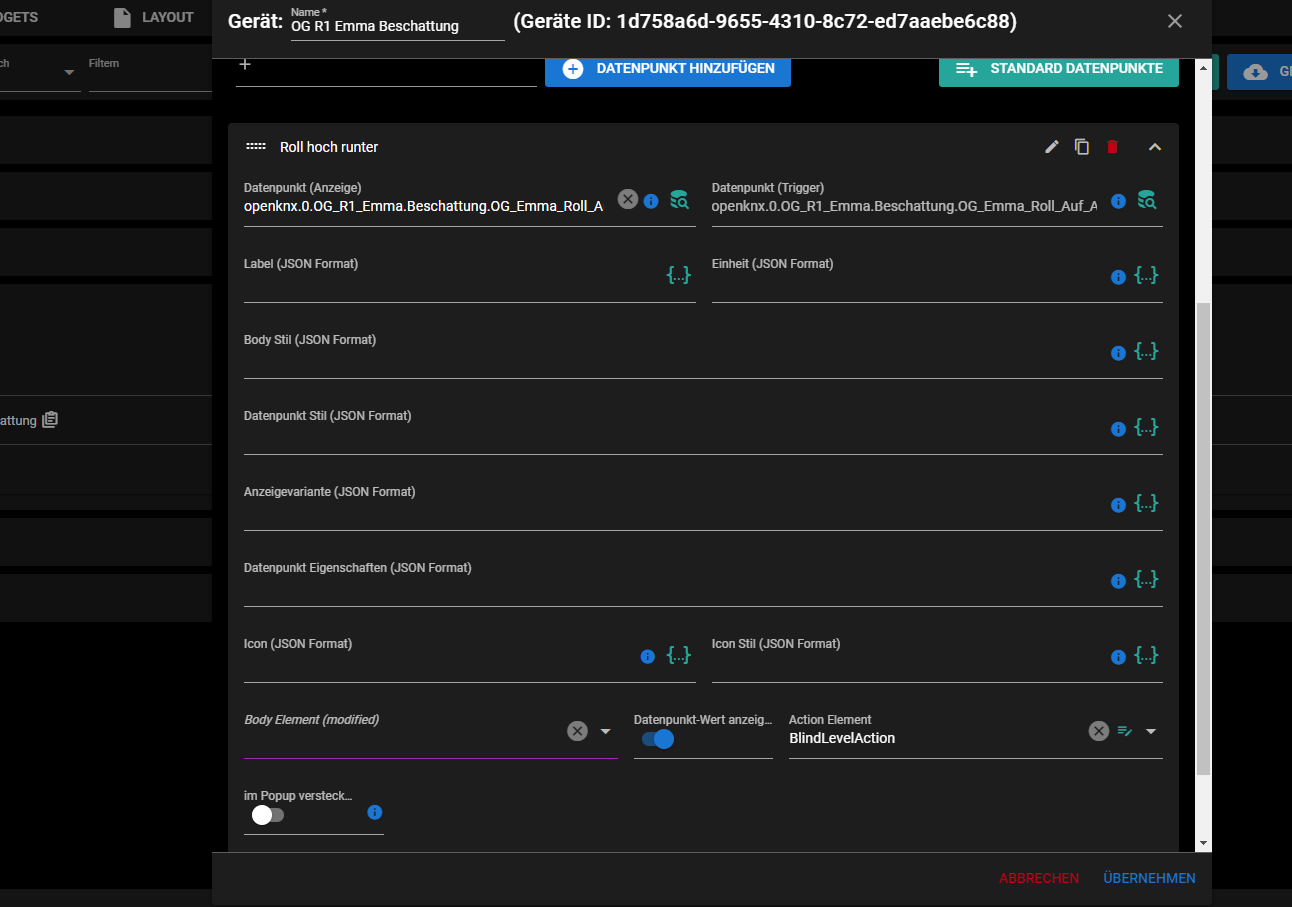The height and width of the screenshot is (907, 1292).
Task: Open LAYOUT tab in background window
Action: coord(153,17)
